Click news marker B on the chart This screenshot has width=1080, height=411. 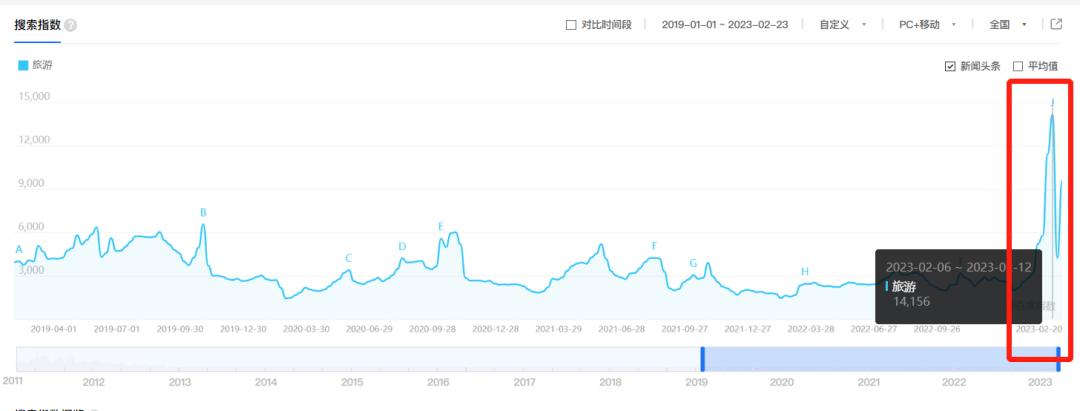tap(203, 213)
